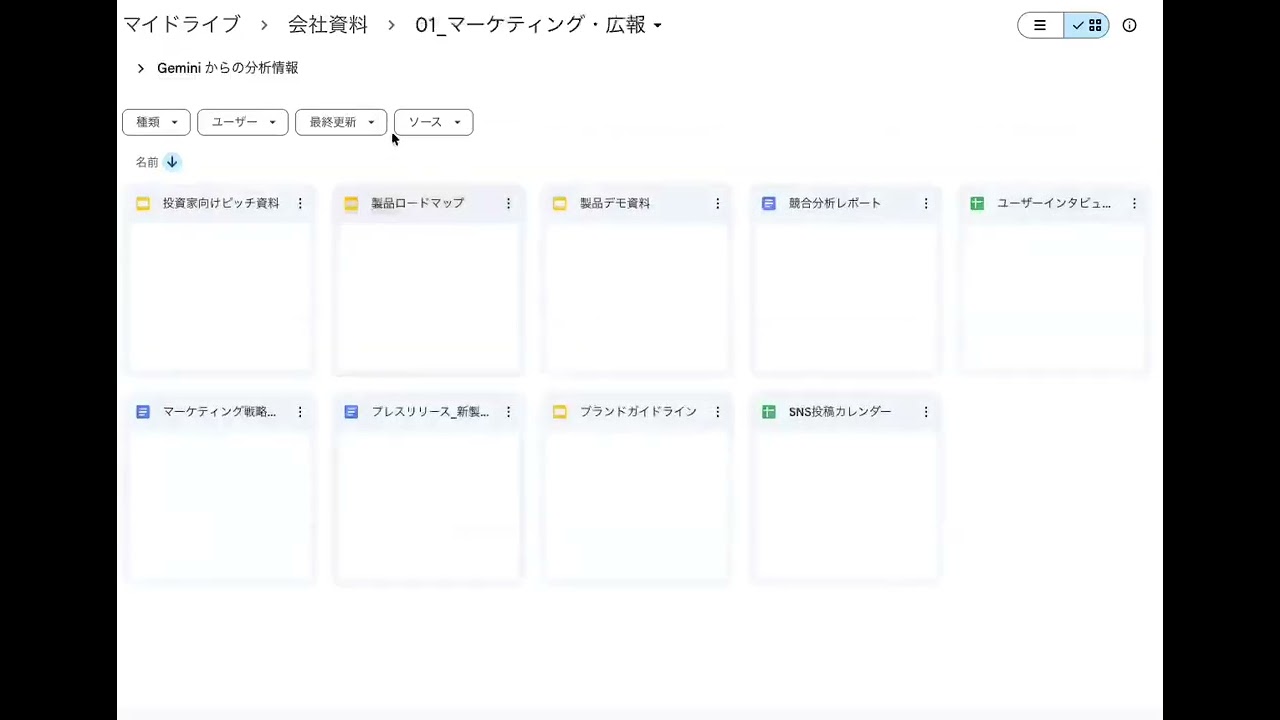The height and width of the screenshot is (720, 1280).
Task: Select ユーザーインタビュ... file name
Action: click(1054, 203)
